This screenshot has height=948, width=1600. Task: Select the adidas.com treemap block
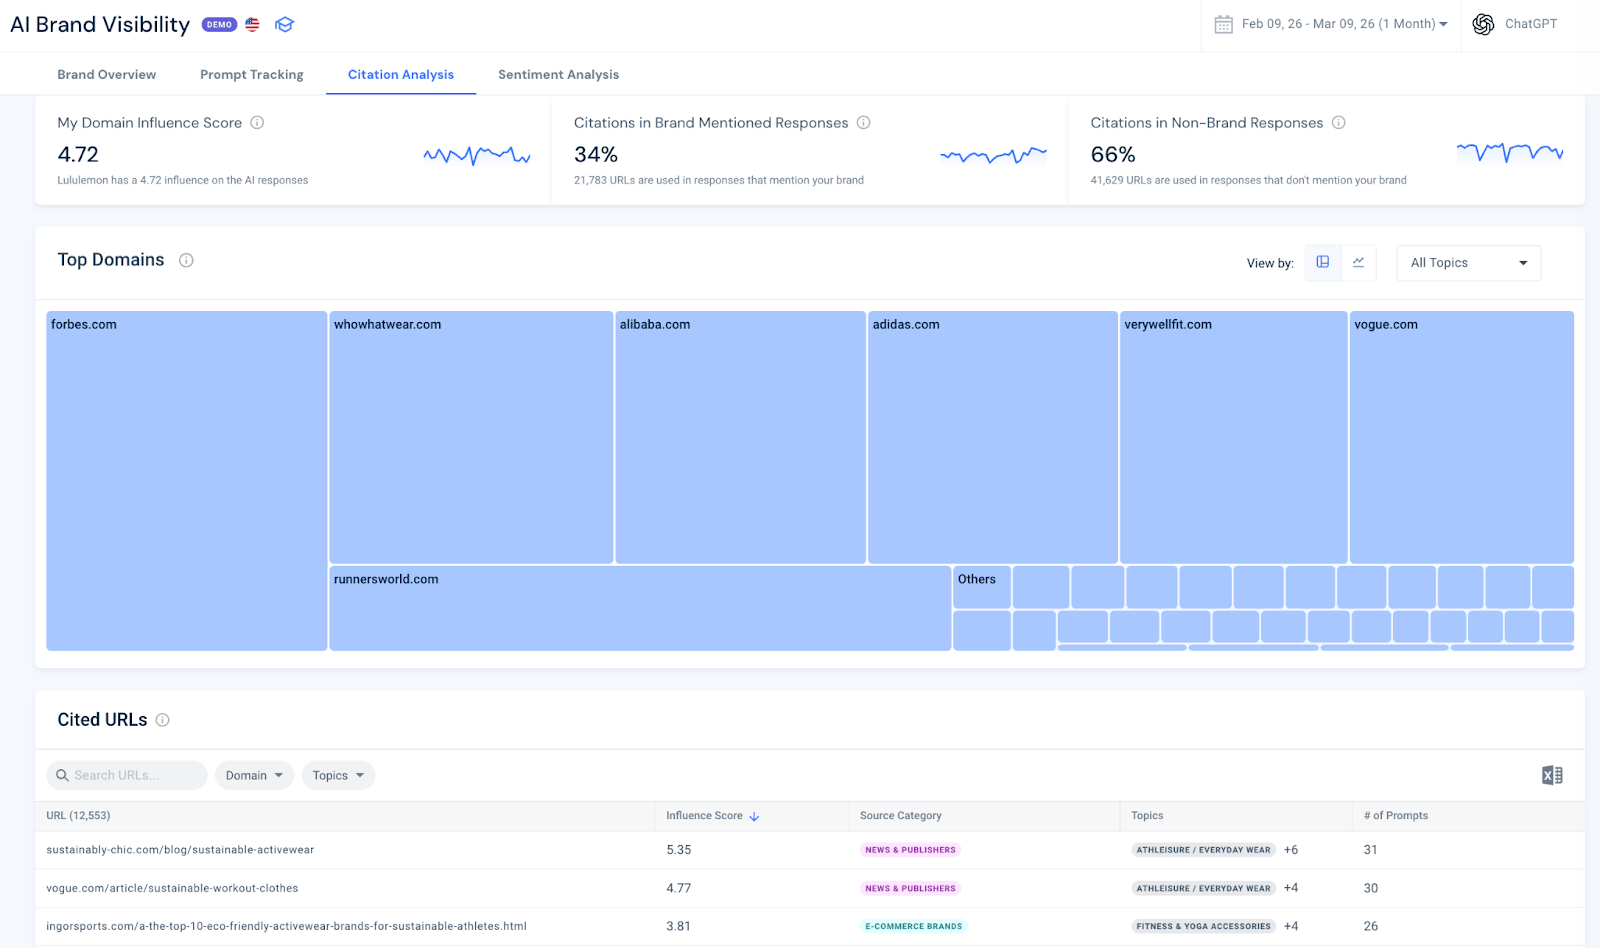[993, 437]
